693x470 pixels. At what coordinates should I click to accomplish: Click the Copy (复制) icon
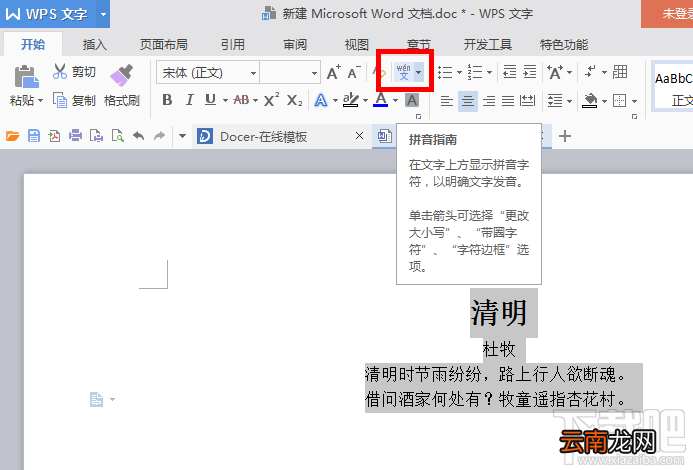[x=60, y=100]
